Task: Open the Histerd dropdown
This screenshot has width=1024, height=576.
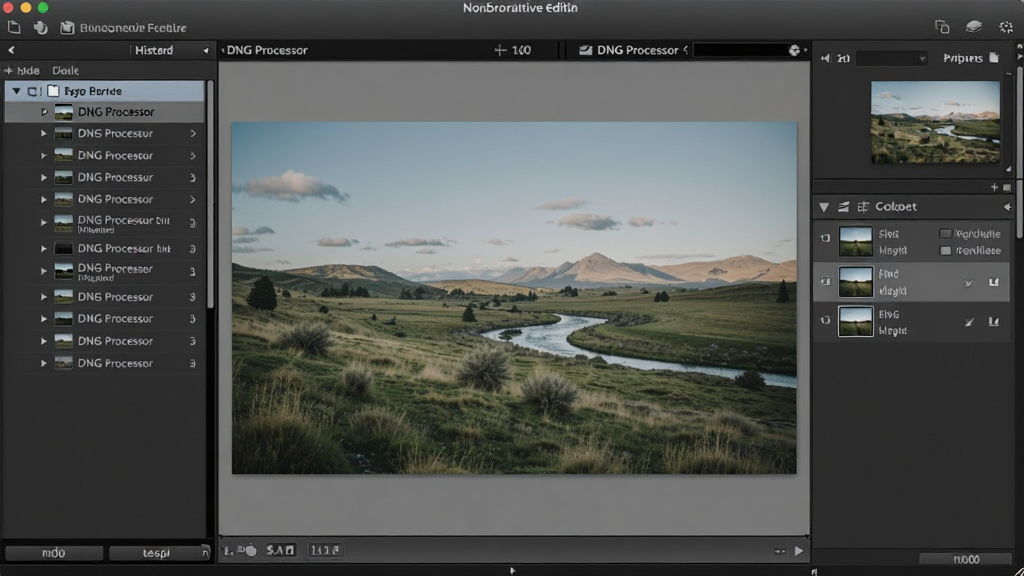Action: pos(170,50)
